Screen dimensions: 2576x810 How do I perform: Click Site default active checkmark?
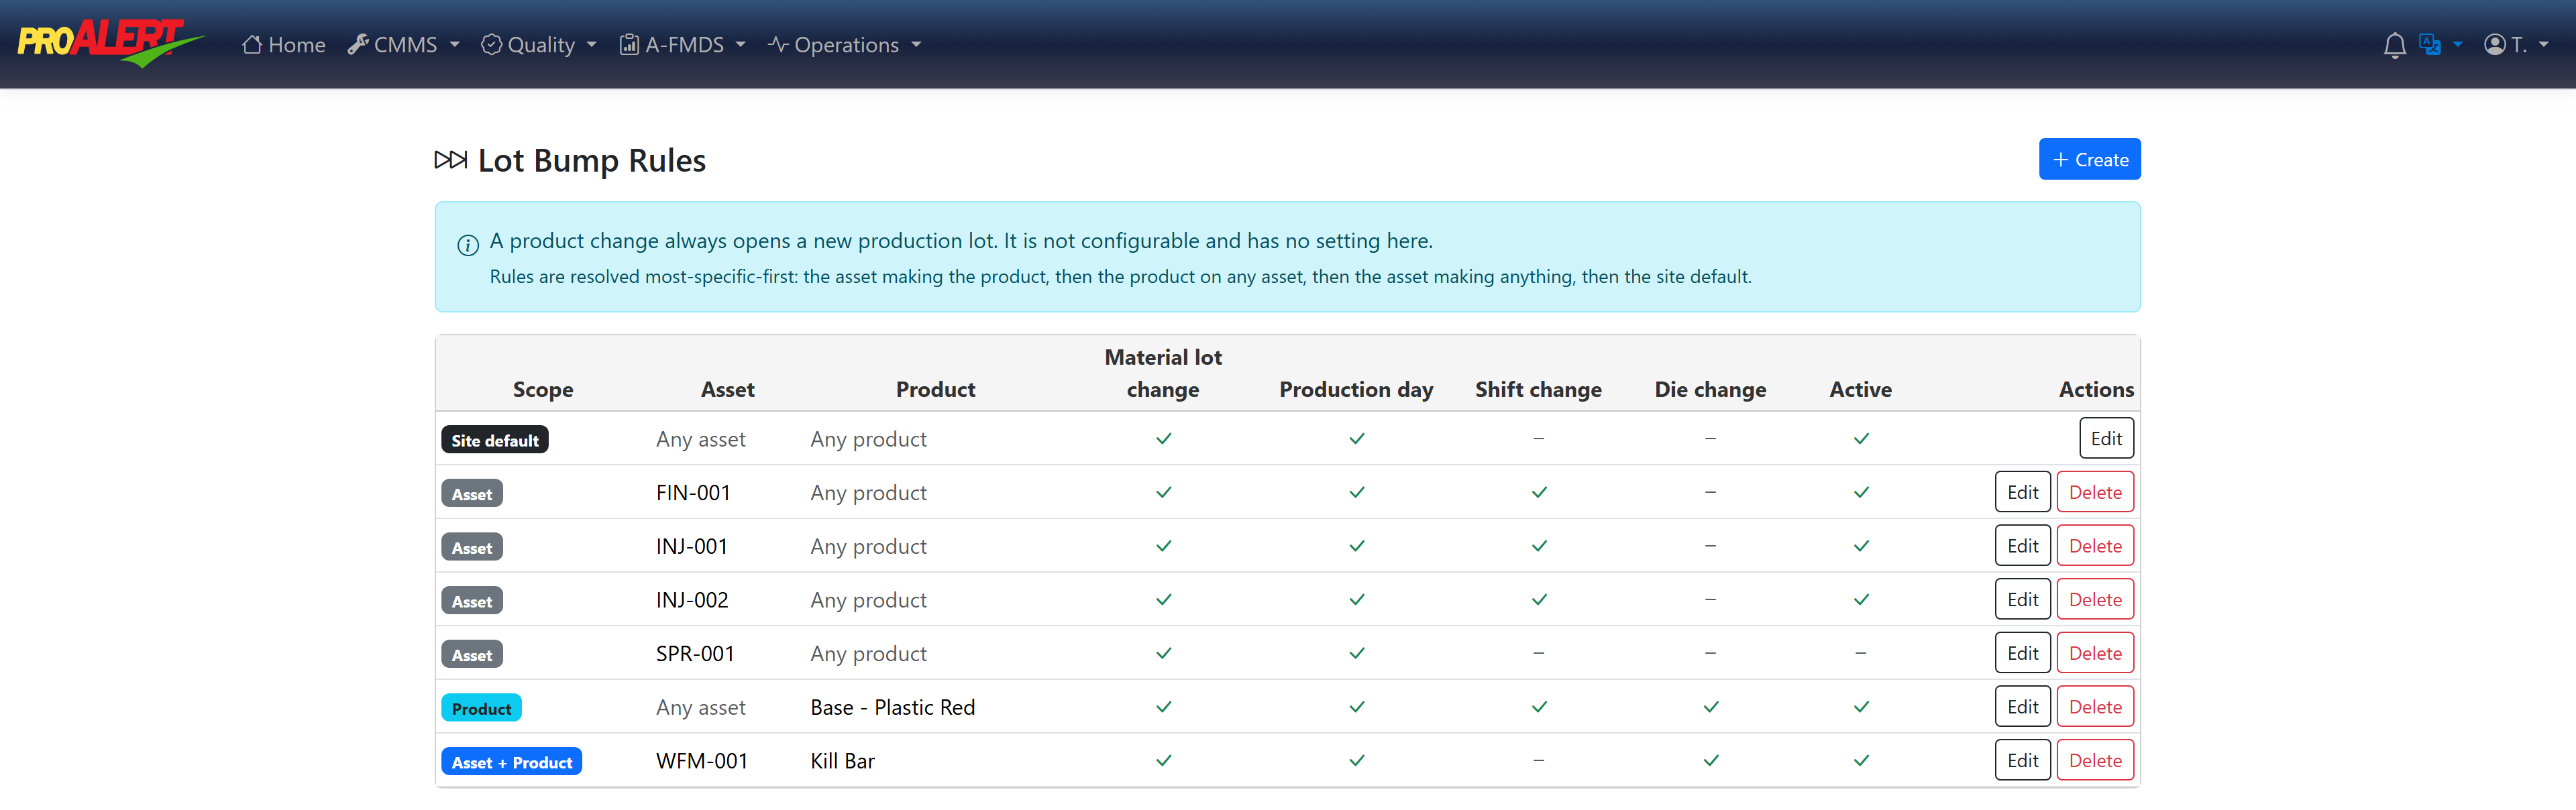(1861, 438)
